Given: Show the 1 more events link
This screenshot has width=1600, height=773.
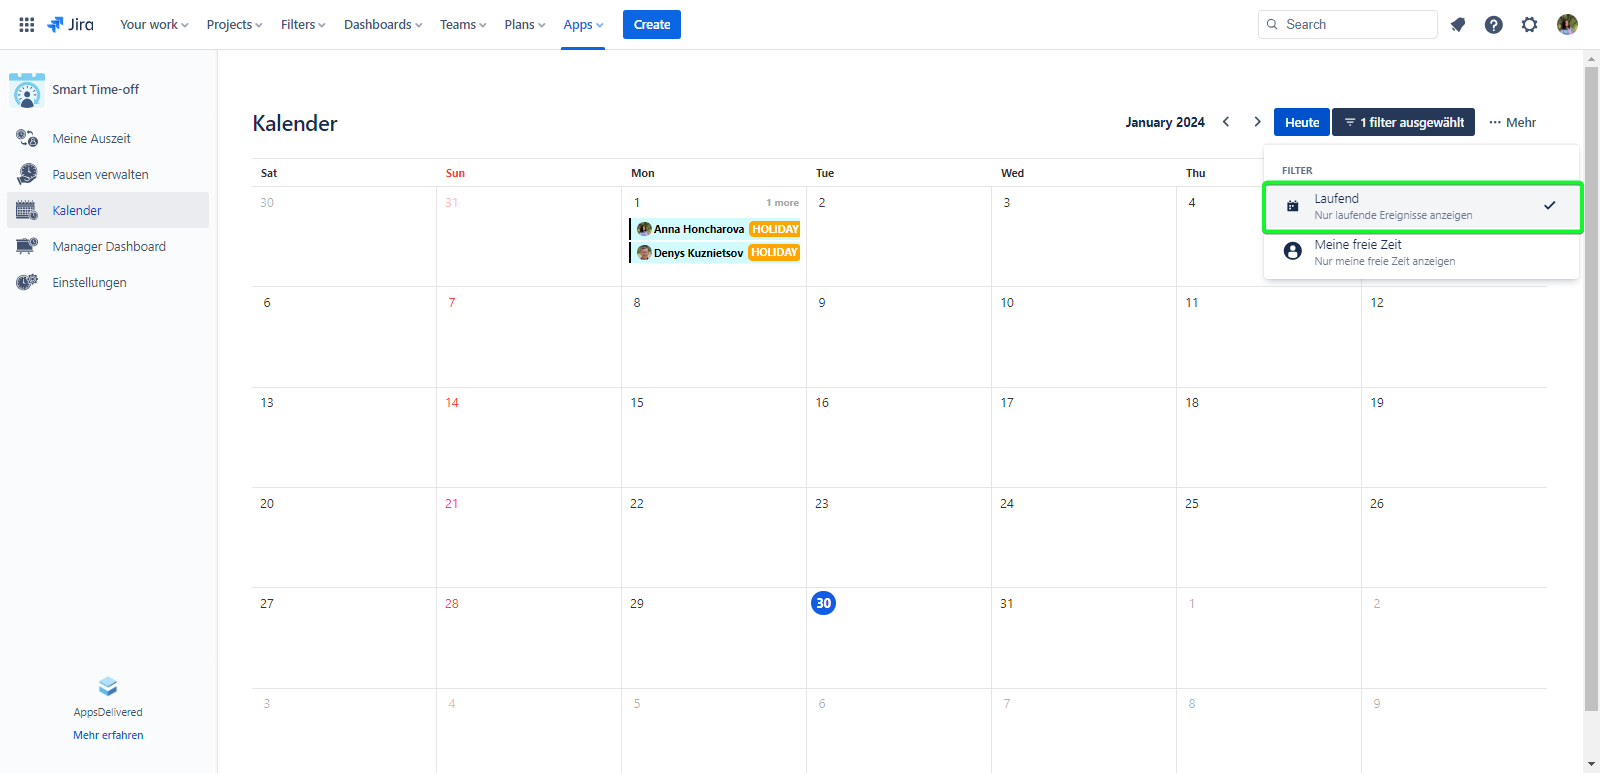Looking at the screenshot, I should 782,203.
